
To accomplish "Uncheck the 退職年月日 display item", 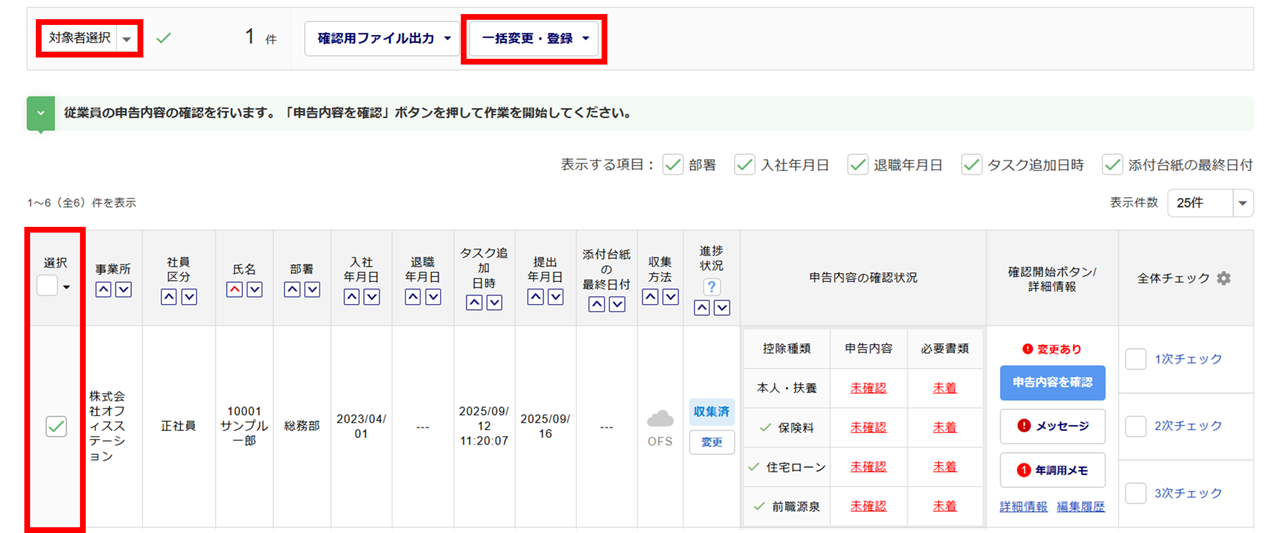I will 858,165.
